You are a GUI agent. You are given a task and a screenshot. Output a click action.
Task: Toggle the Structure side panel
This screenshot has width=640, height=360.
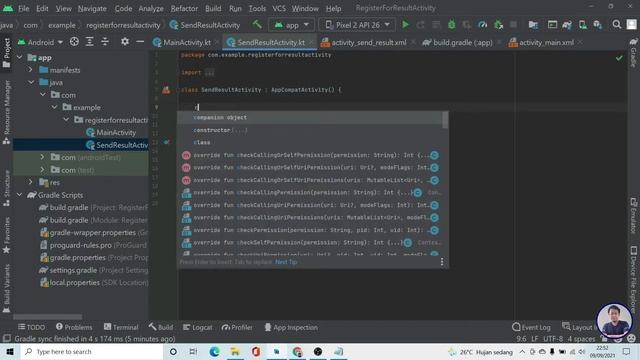point(7,188)
